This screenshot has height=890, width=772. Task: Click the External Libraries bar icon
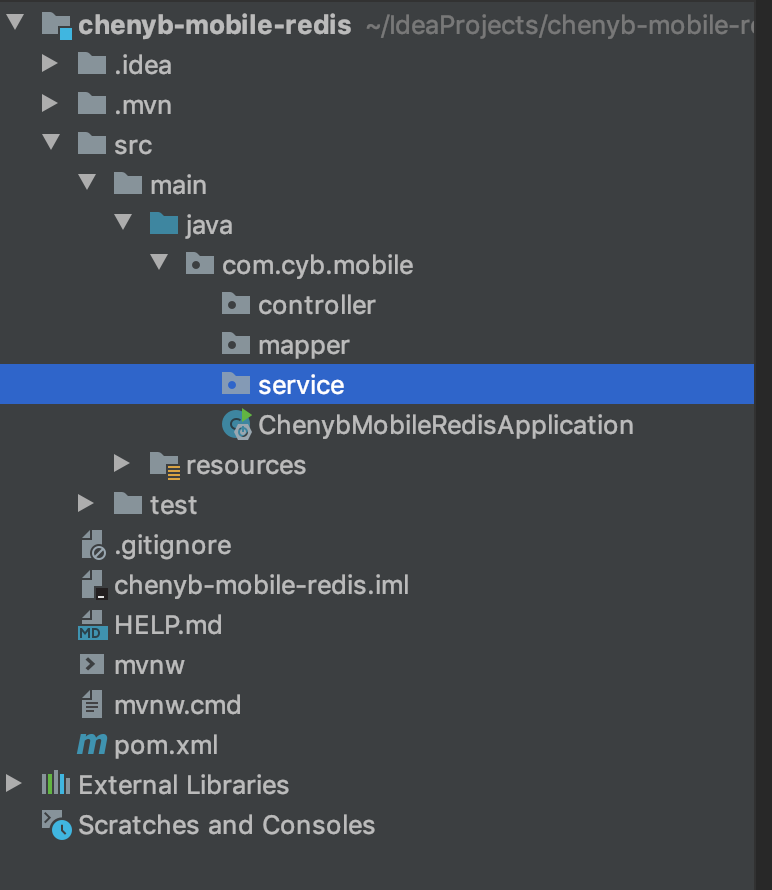click(x=56, y=784)
